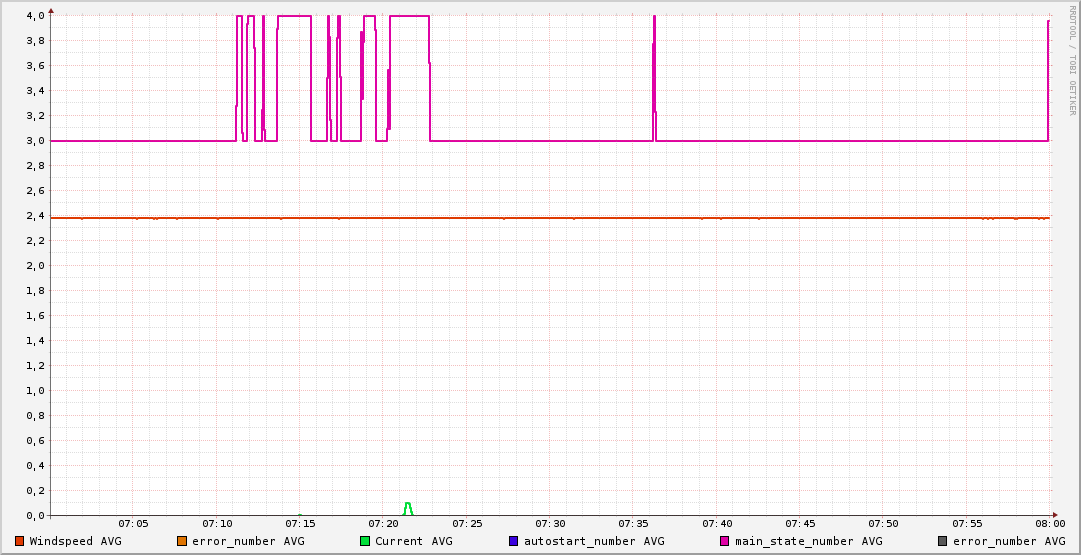The height and width of the screenshot is (555, 1081).
Task: Click the 07:05 time axis label
Action: 133,524
